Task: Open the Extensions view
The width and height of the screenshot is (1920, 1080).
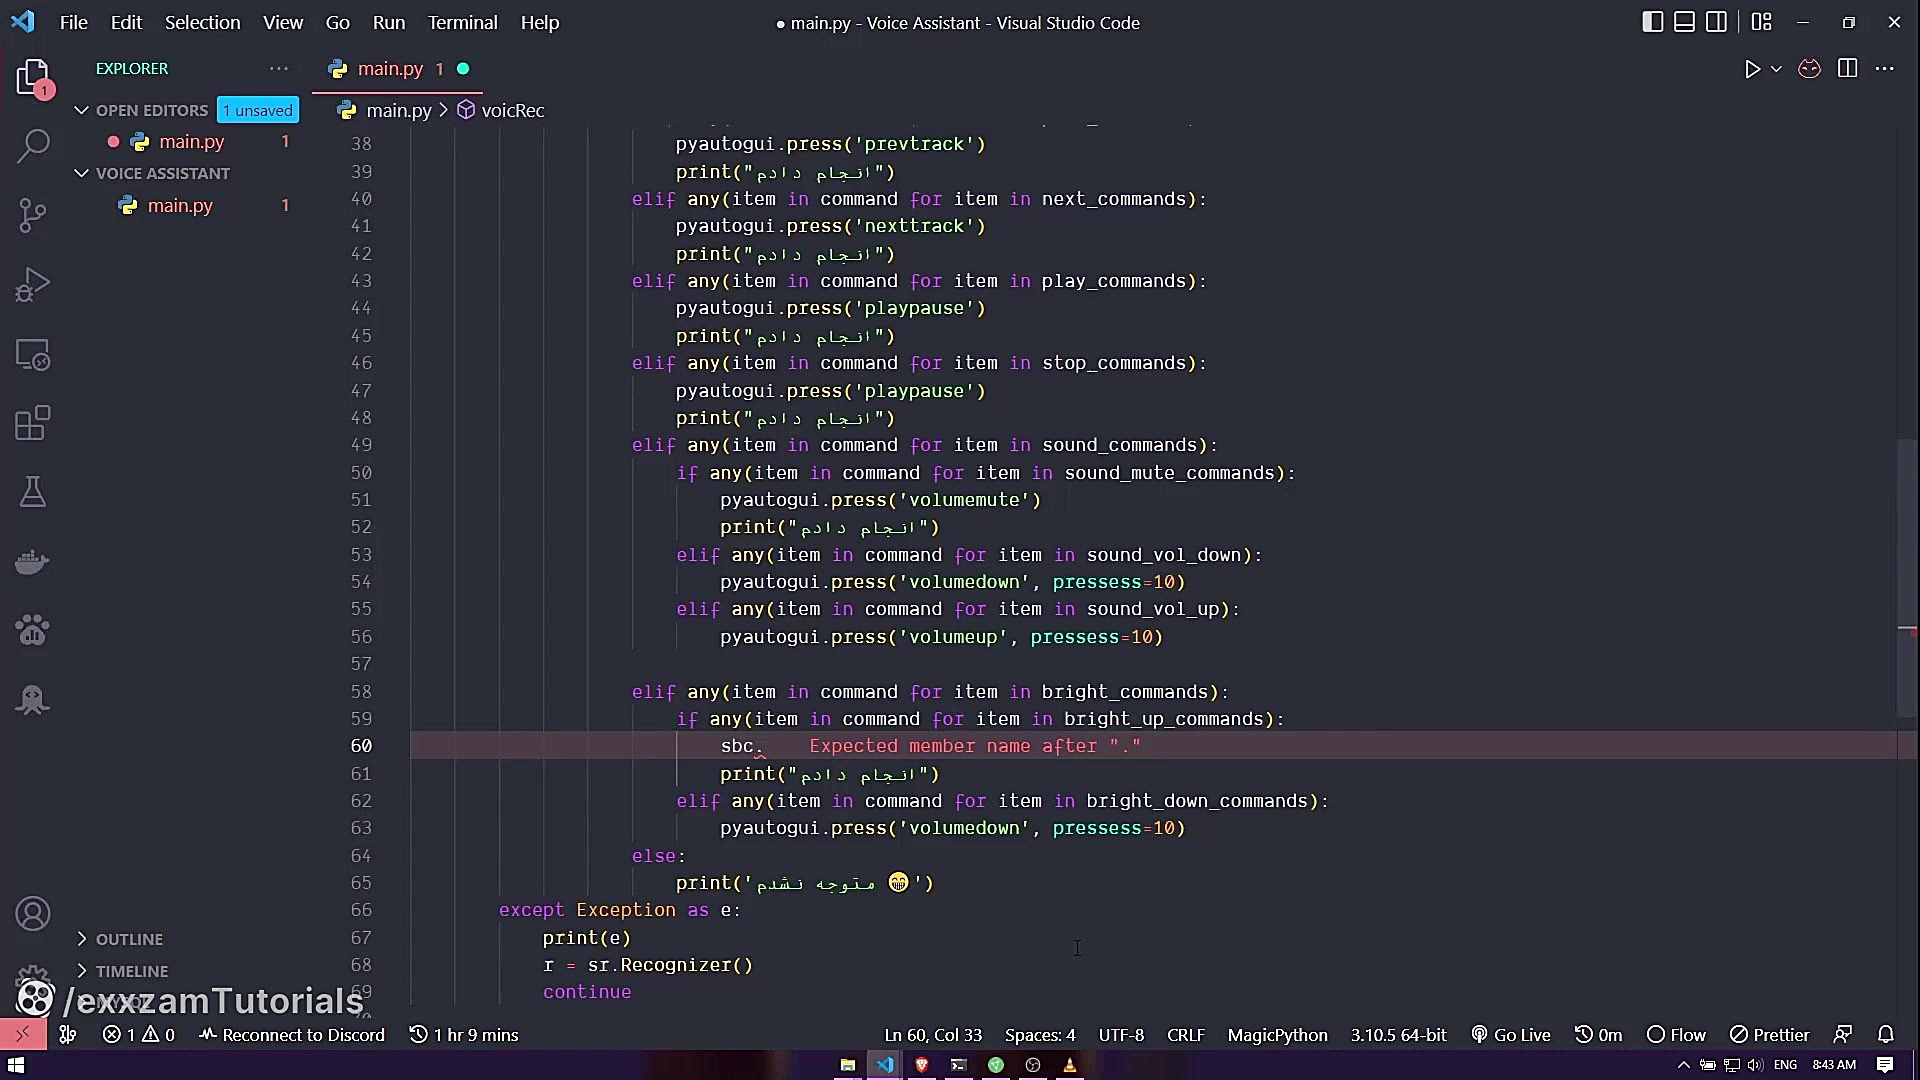Action: pyautogui.click(x=33, y=423)
